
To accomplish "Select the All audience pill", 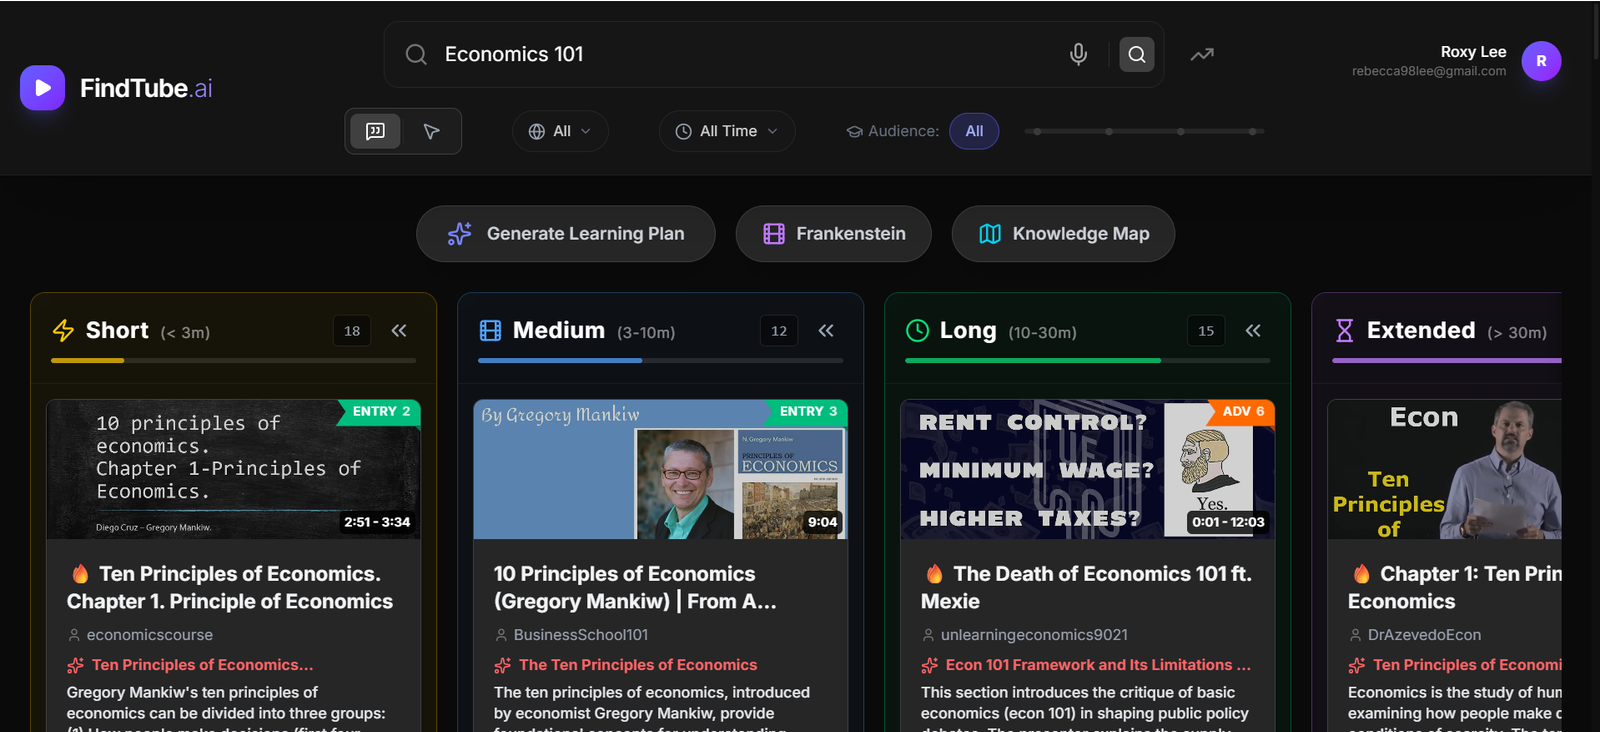I will point(974,131).
